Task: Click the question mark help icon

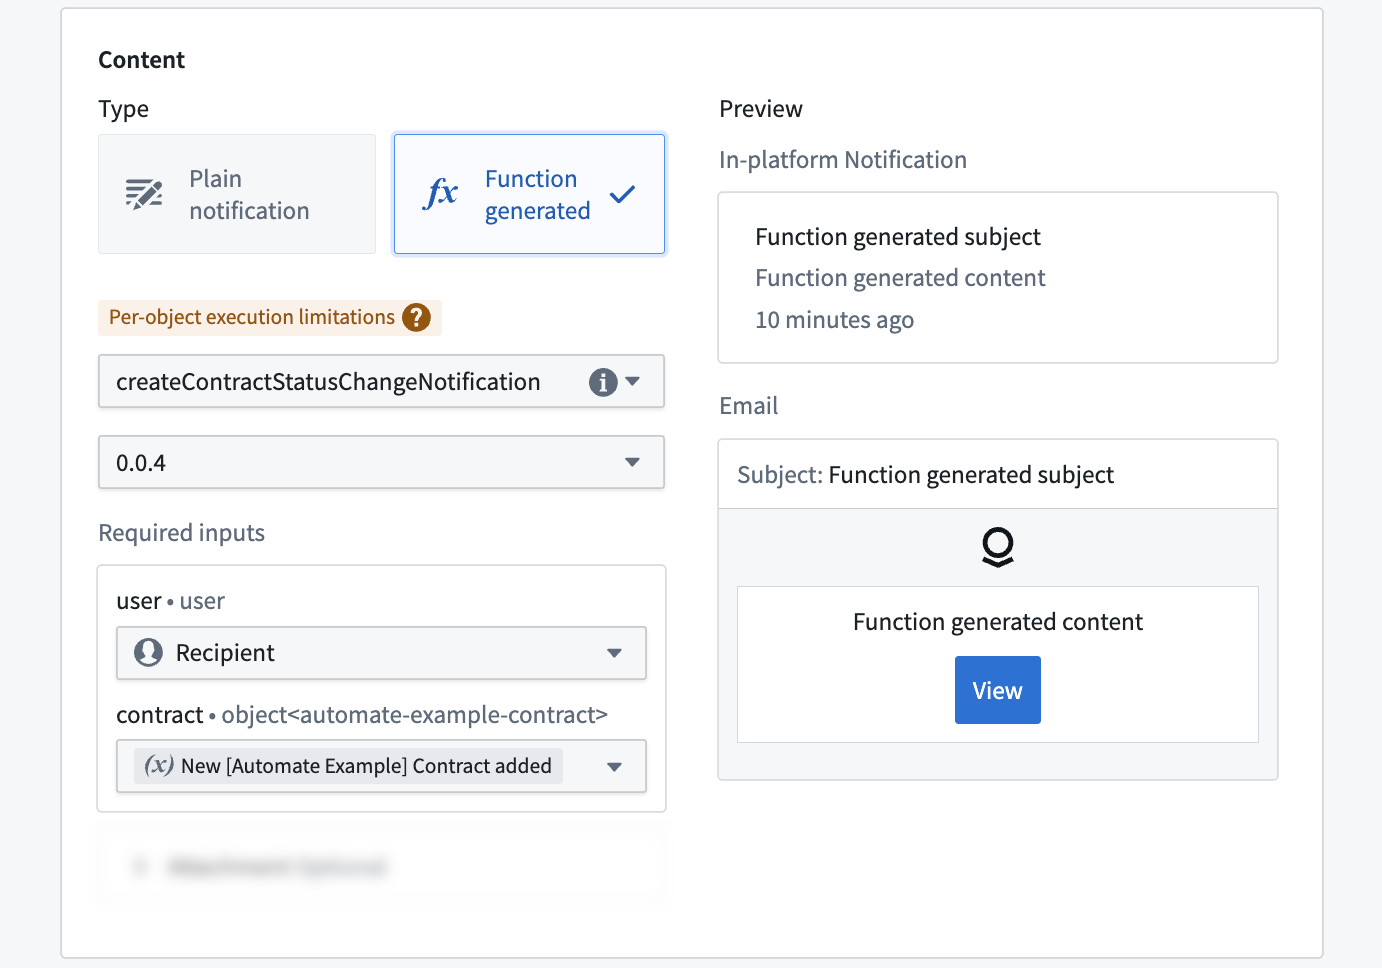Action: (x=416, y=317)
